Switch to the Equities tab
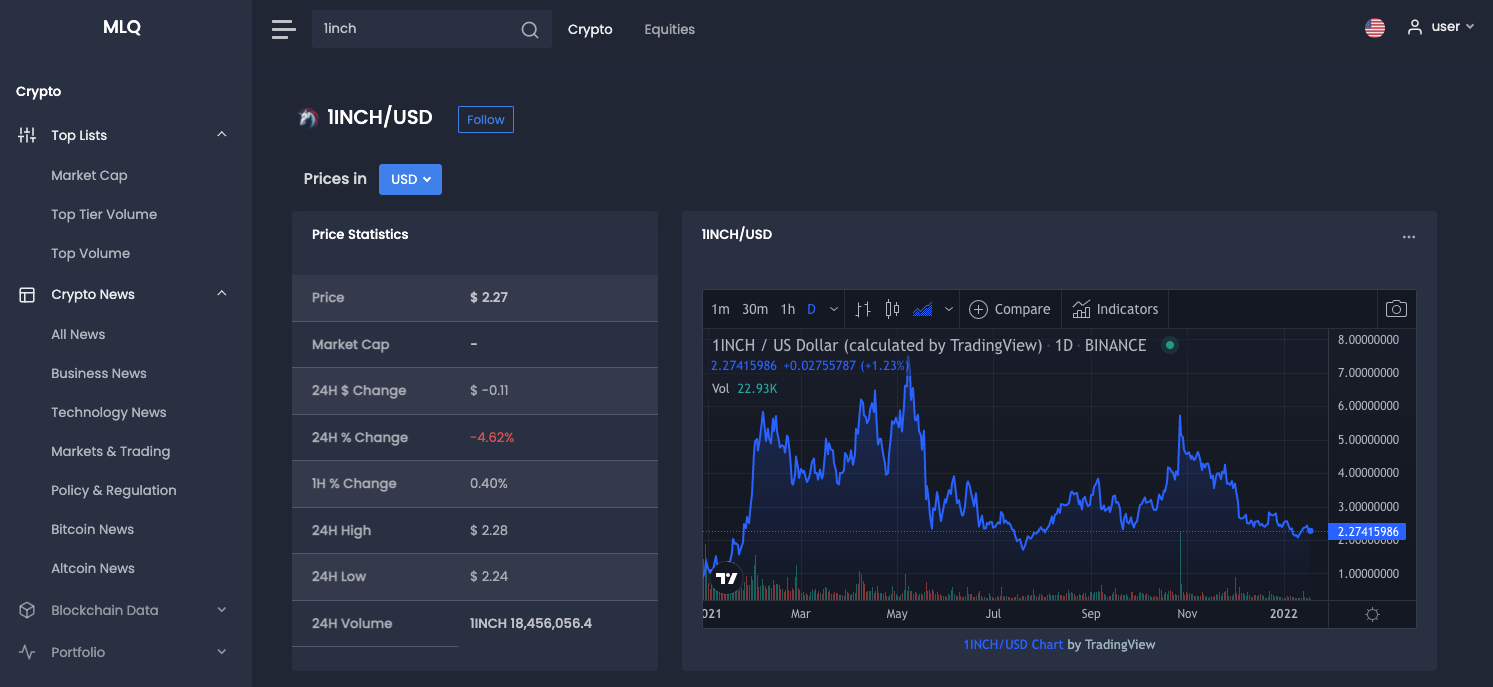 670,29
